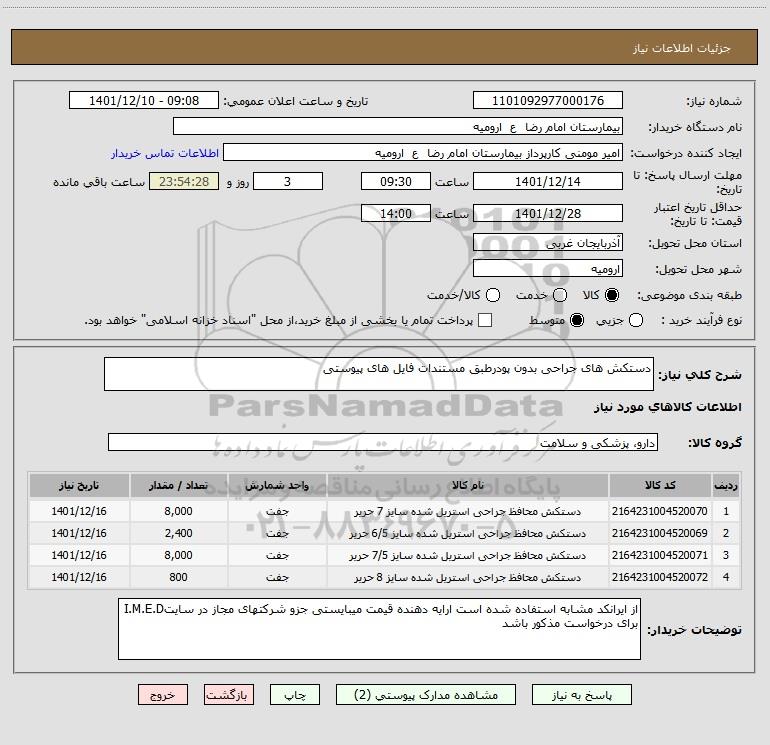770x745 pixels.
Task: Click delivery province field آذربایجان غربی
Action: tap(548, 242)
